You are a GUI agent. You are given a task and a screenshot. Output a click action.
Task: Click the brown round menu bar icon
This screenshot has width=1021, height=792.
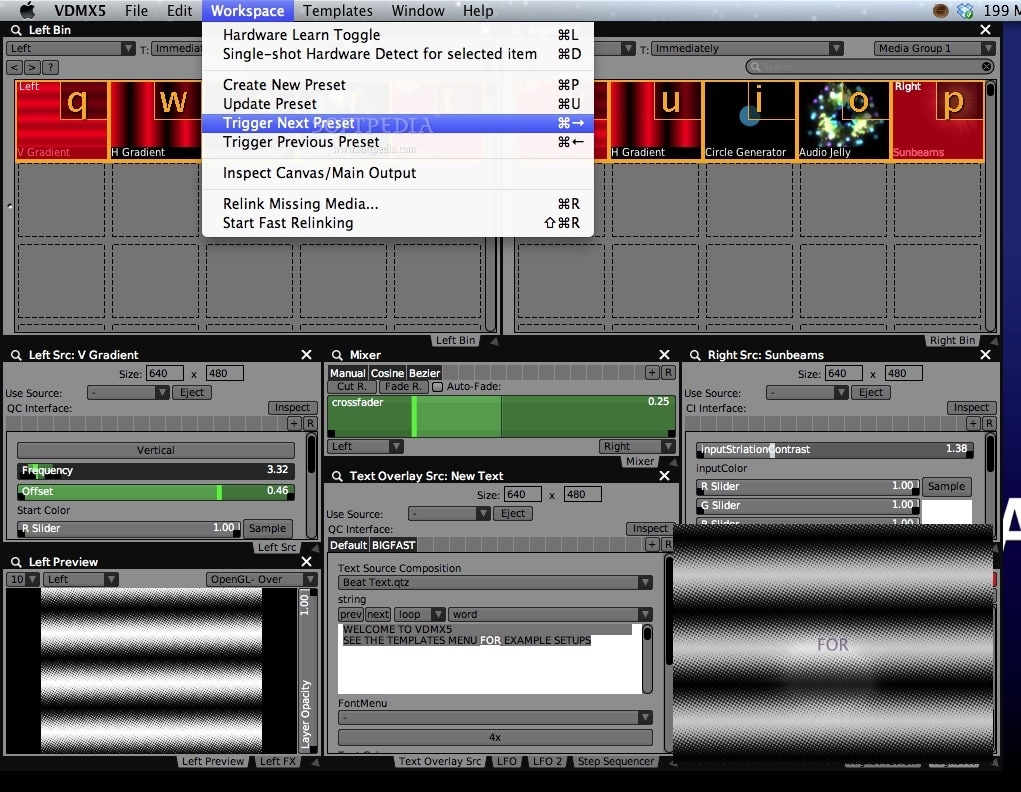pyautogui.click(x=940, y=10)
